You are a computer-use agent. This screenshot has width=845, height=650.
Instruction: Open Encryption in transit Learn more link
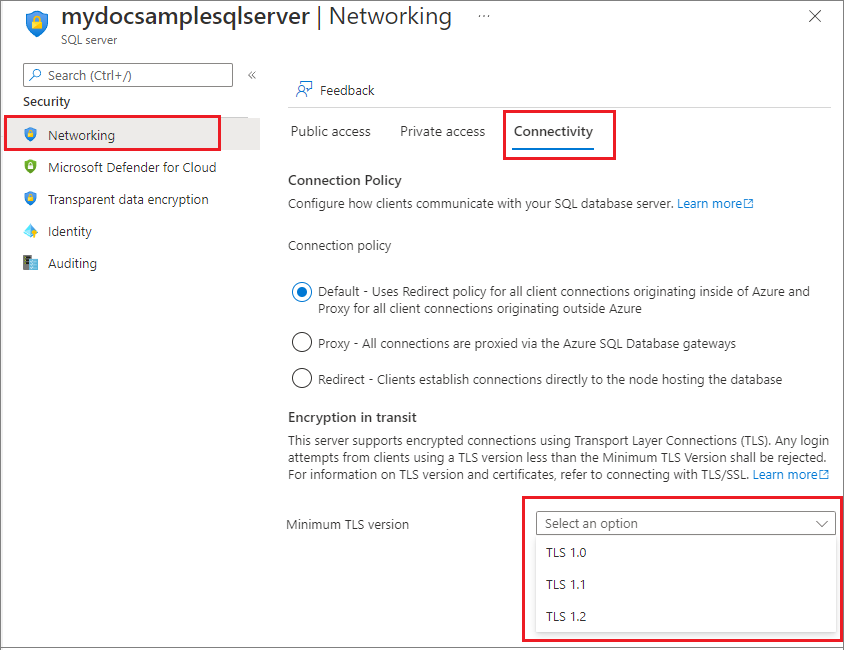click(x=785, y=475)
